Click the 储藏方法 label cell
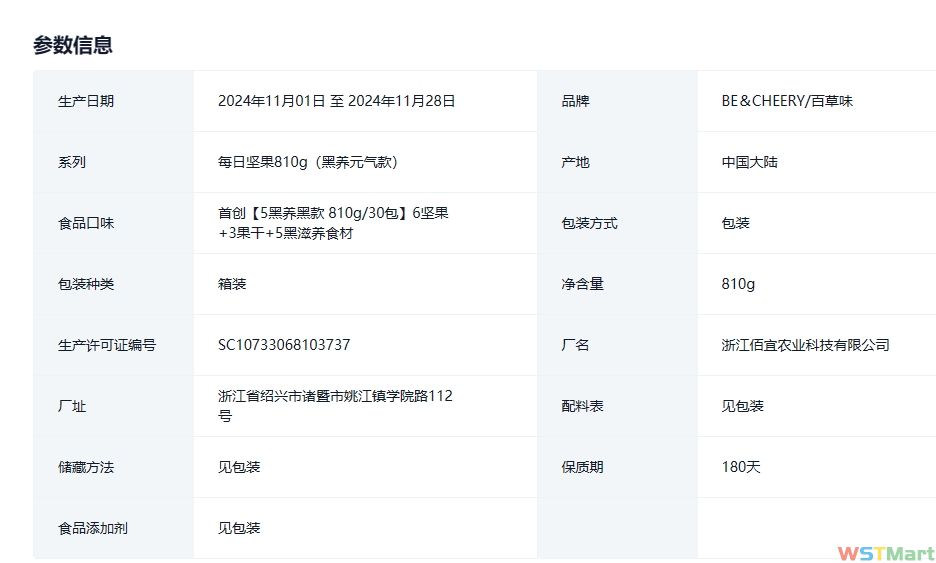Image resolution: width=936 pixels, height=563 pixels. pyautogui.click(x=86, y=467)
